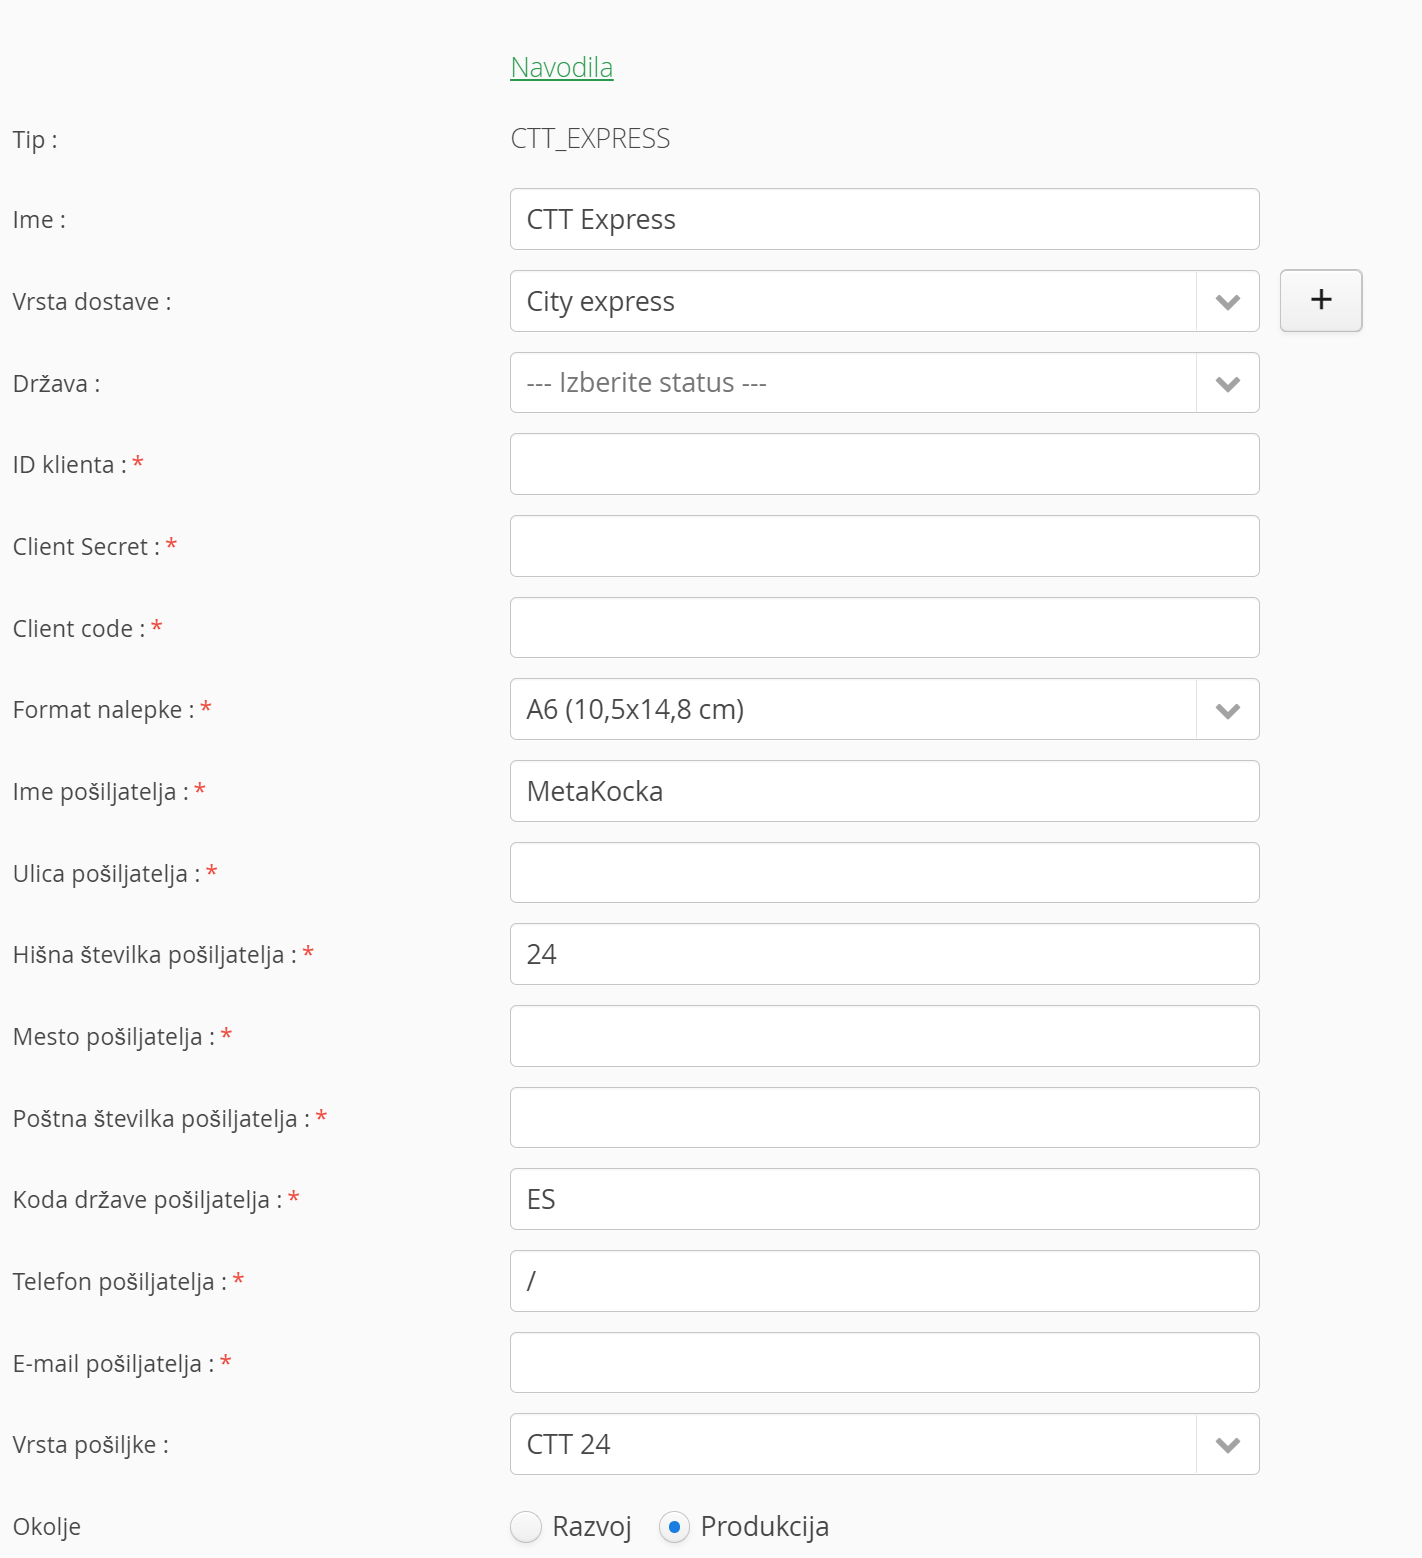
Task: Open the Format nalepke A6 dropdown
Action: coord(884,709)
